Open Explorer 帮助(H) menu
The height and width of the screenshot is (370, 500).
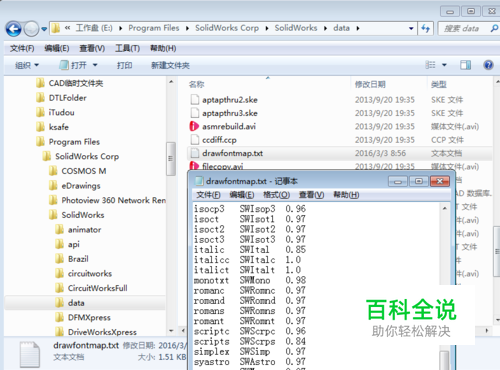(x=163, y=49)
